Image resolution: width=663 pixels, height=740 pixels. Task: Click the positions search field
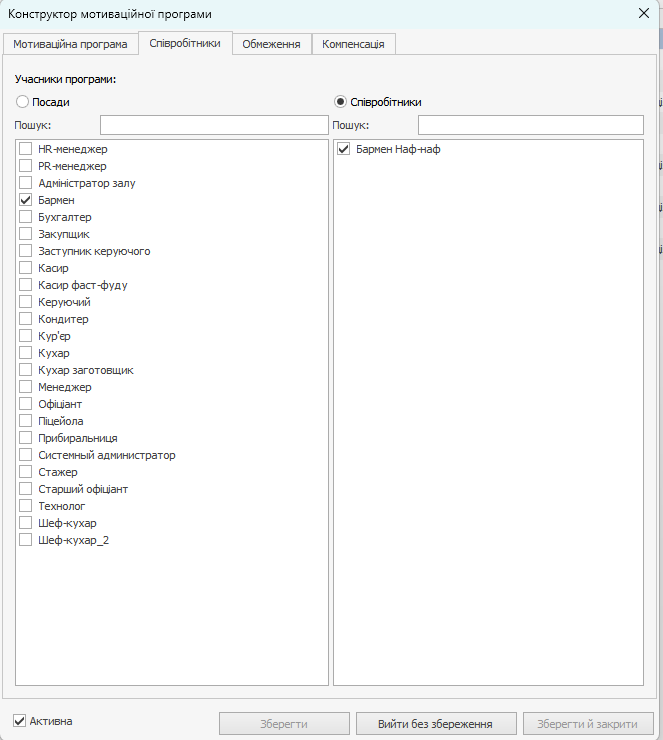coord(214,125)
